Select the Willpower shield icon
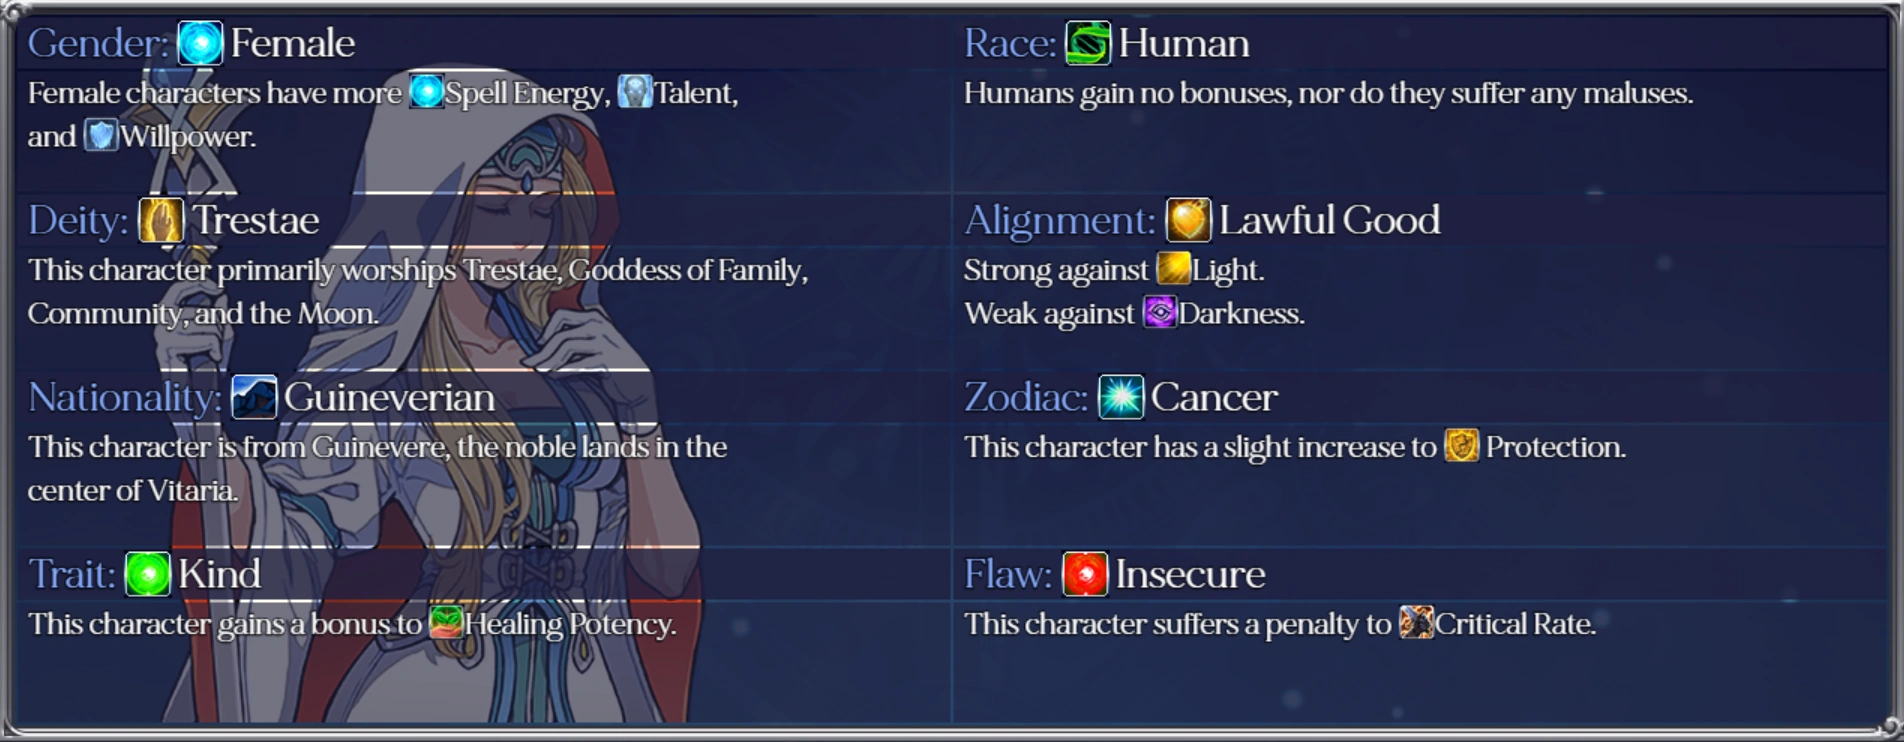 point(101,135)
